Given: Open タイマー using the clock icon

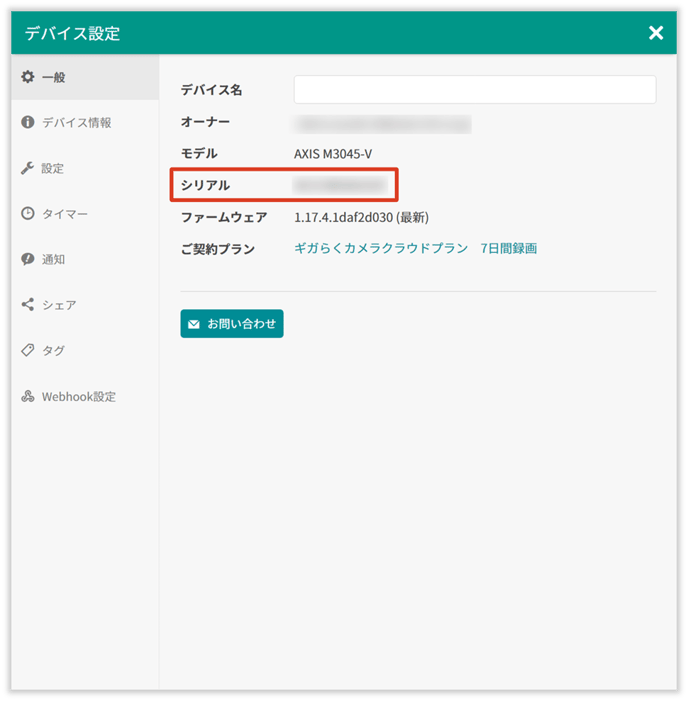Looking at the screenshot, I should [x=28, y=214].
